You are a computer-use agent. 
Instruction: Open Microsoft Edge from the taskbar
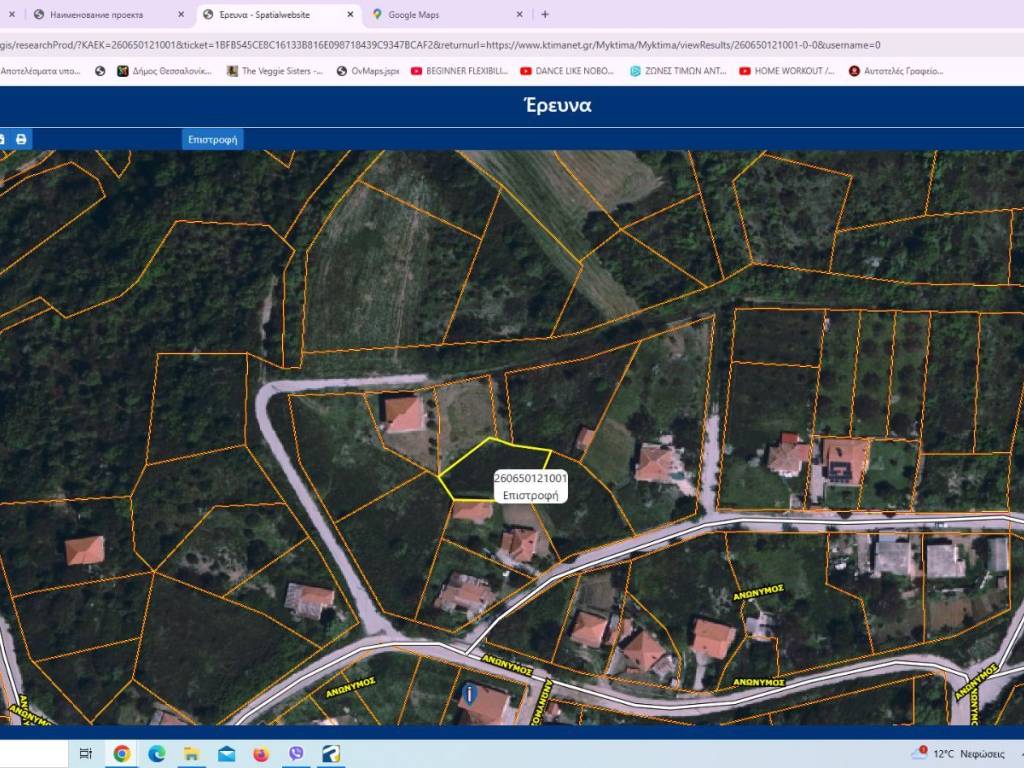pos(157,753)
